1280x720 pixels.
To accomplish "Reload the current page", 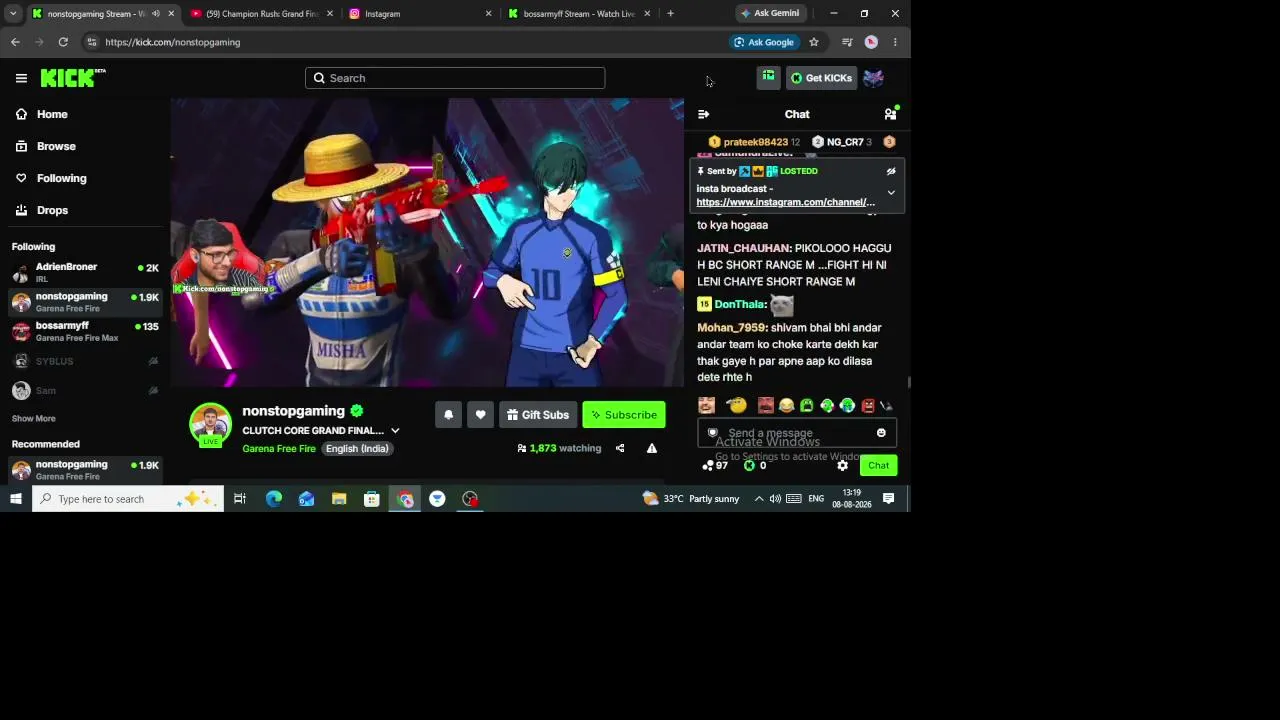I will pyautogui.click(x=63, y=42).
